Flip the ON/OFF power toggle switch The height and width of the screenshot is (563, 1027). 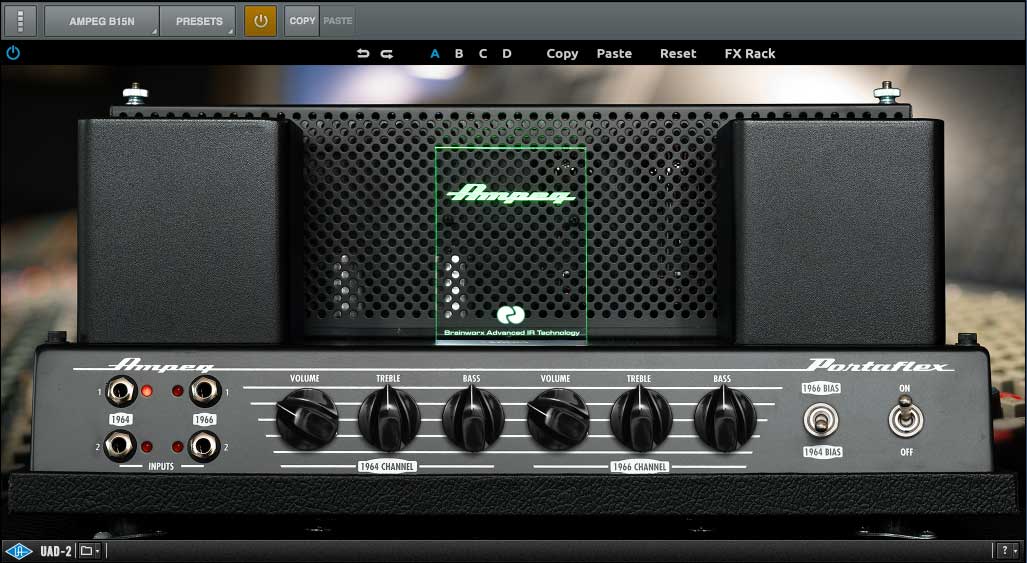click(906, 418)
